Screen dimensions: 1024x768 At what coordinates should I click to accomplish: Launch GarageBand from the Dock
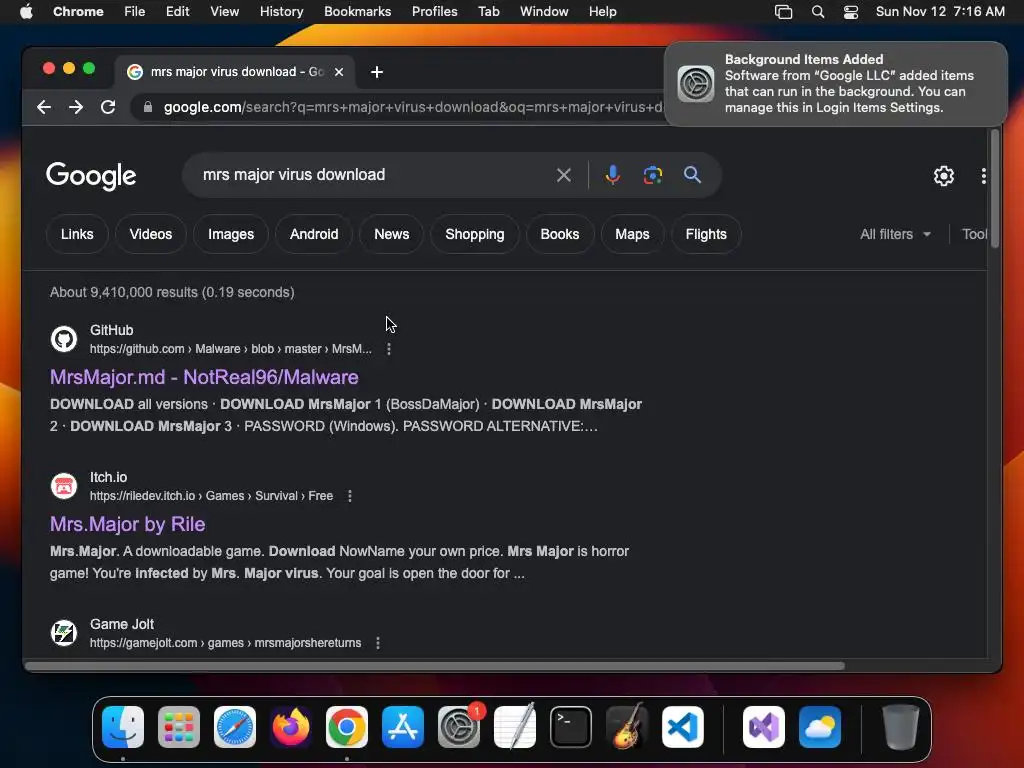(x=627, y=727)
